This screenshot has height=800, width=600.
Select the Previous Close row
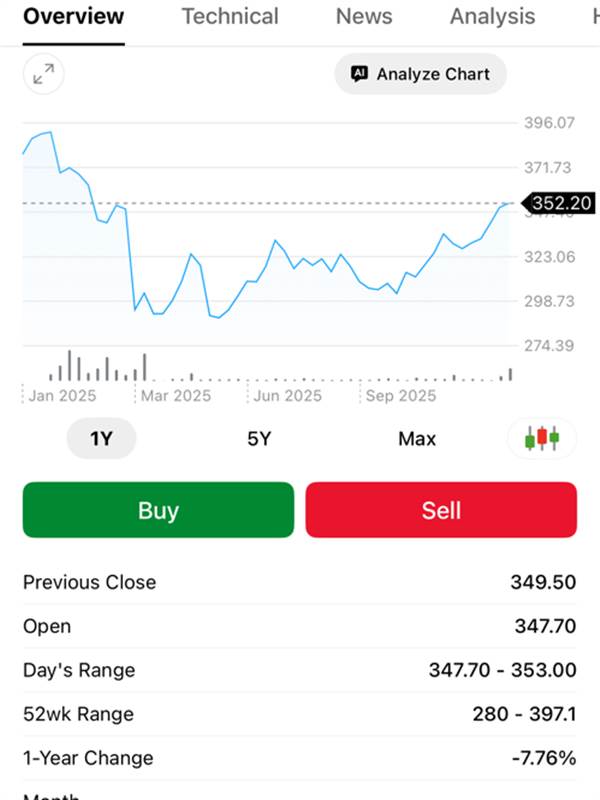(x=299, y=582)
